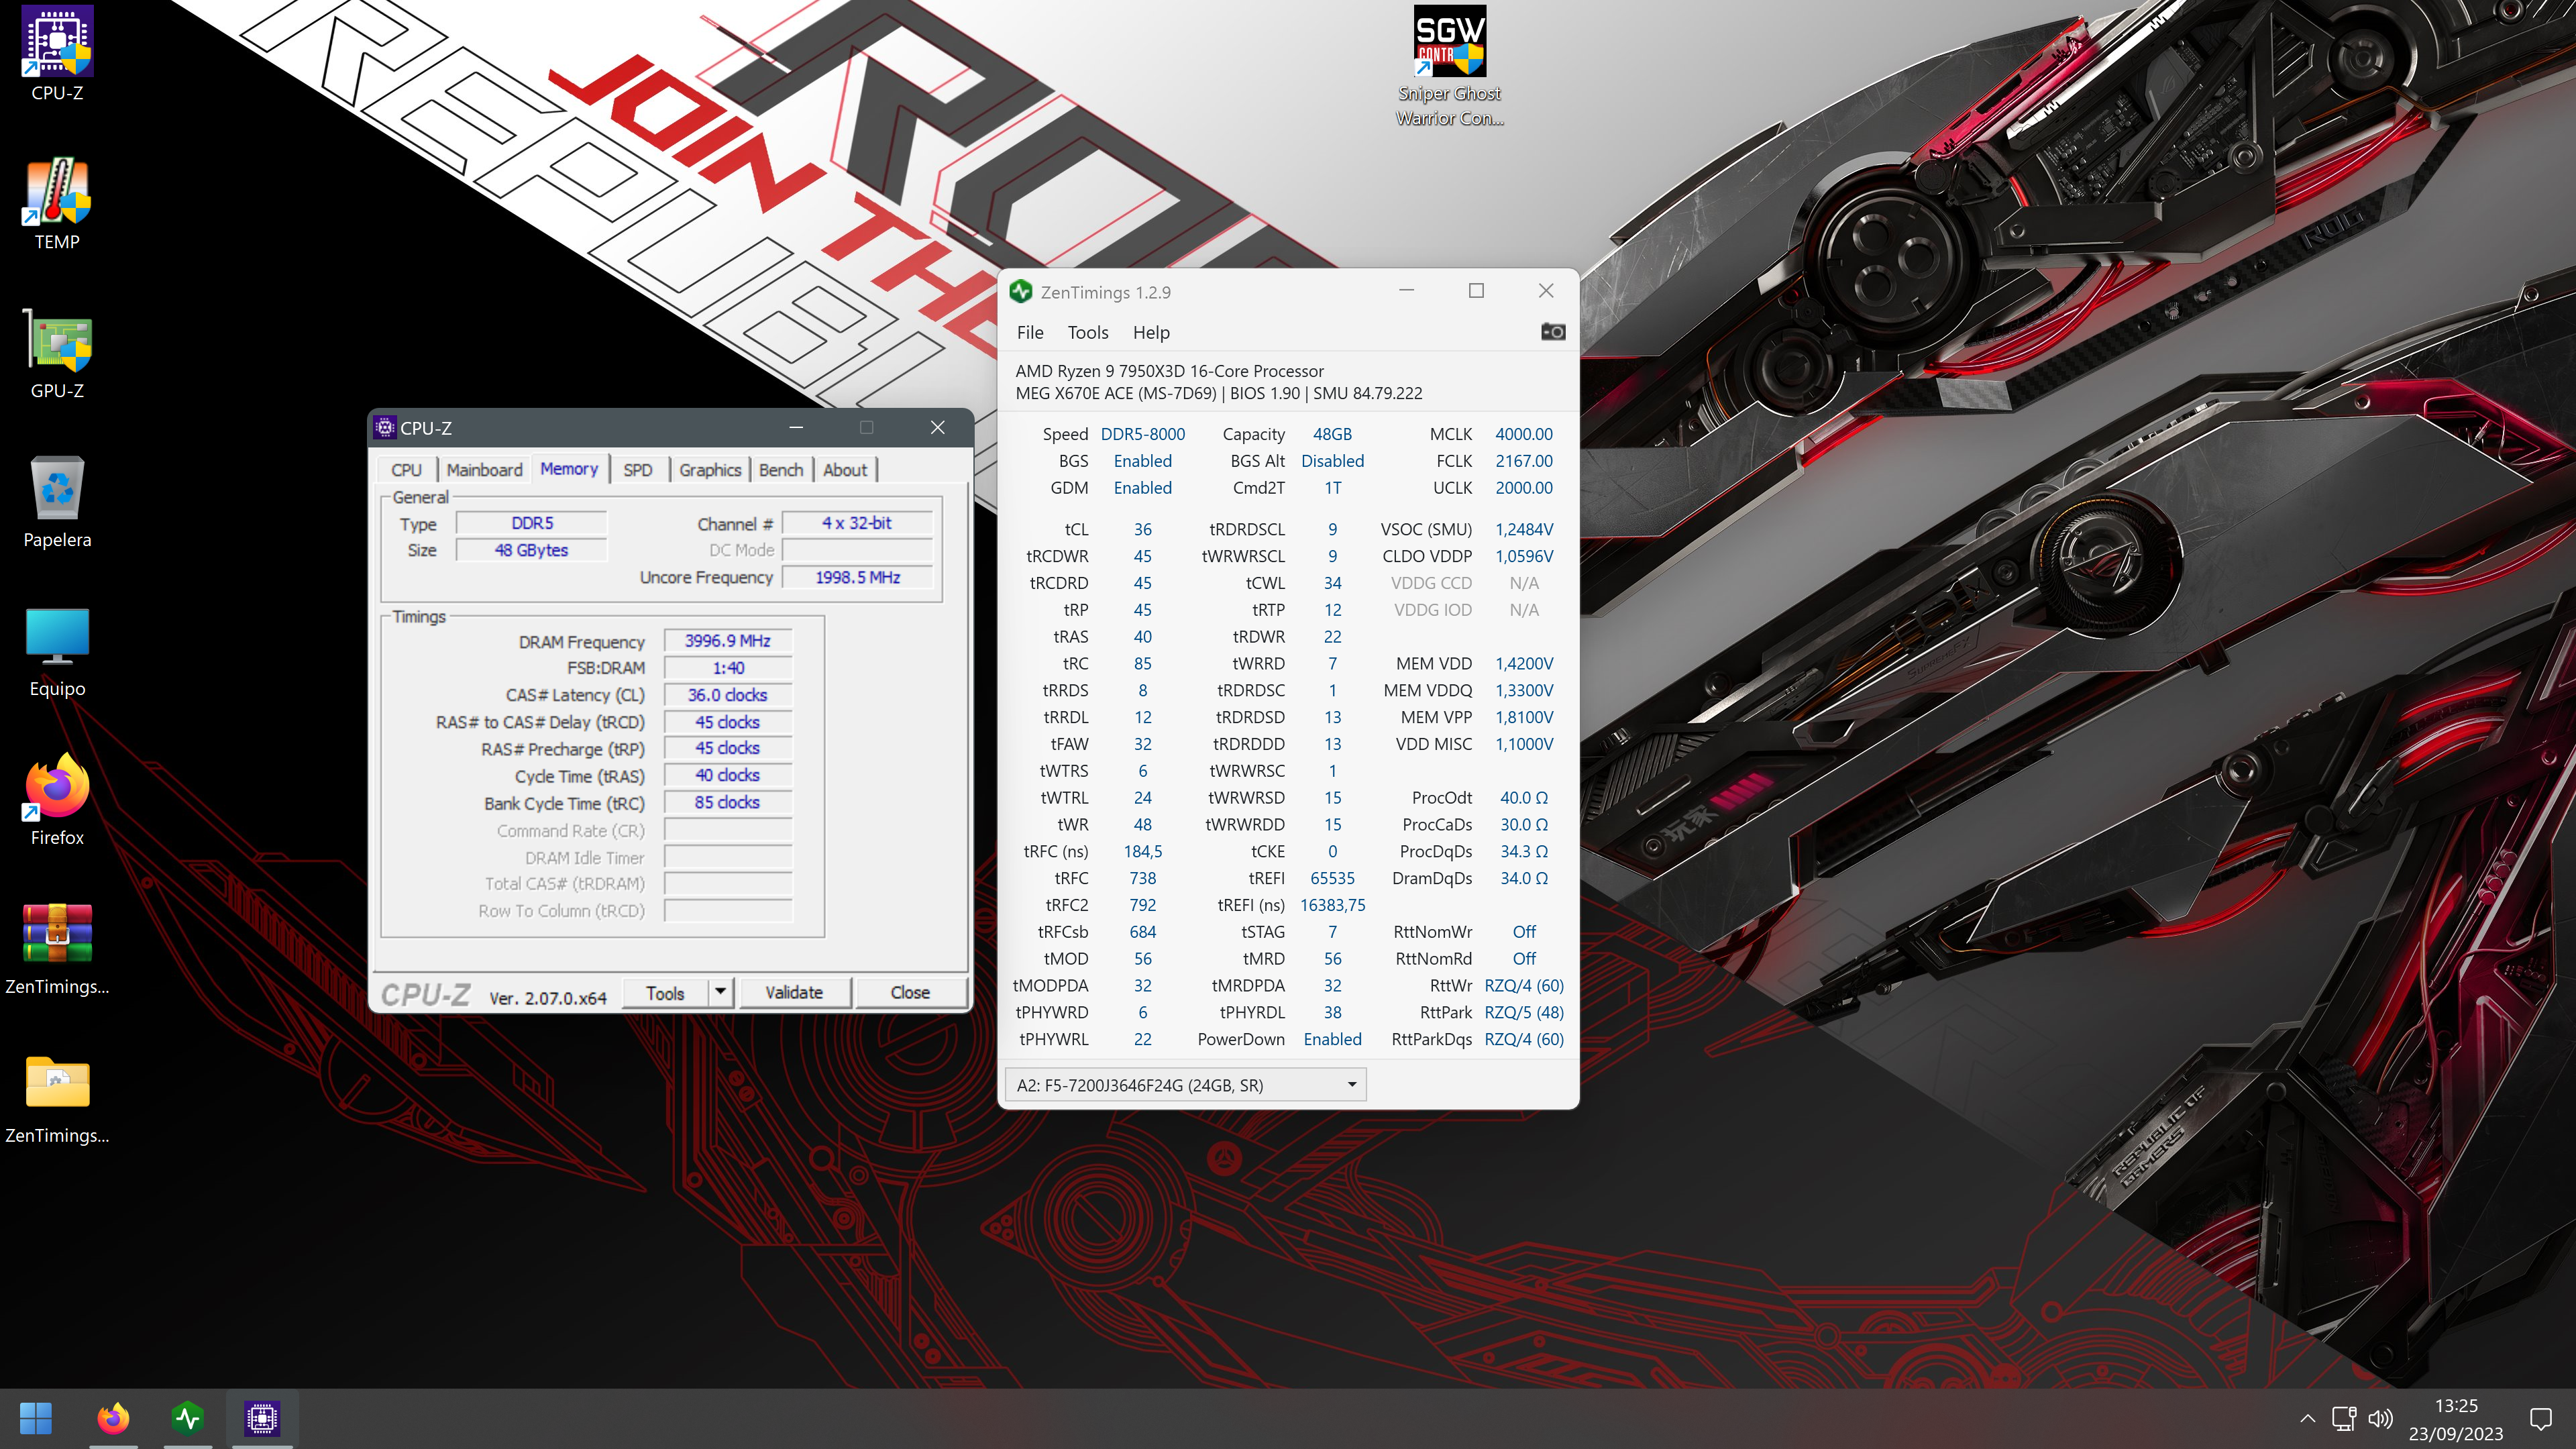This screenshot has height=1449, width=2576.
Task: Open the notification center icon
Action: point(2541,1418)
